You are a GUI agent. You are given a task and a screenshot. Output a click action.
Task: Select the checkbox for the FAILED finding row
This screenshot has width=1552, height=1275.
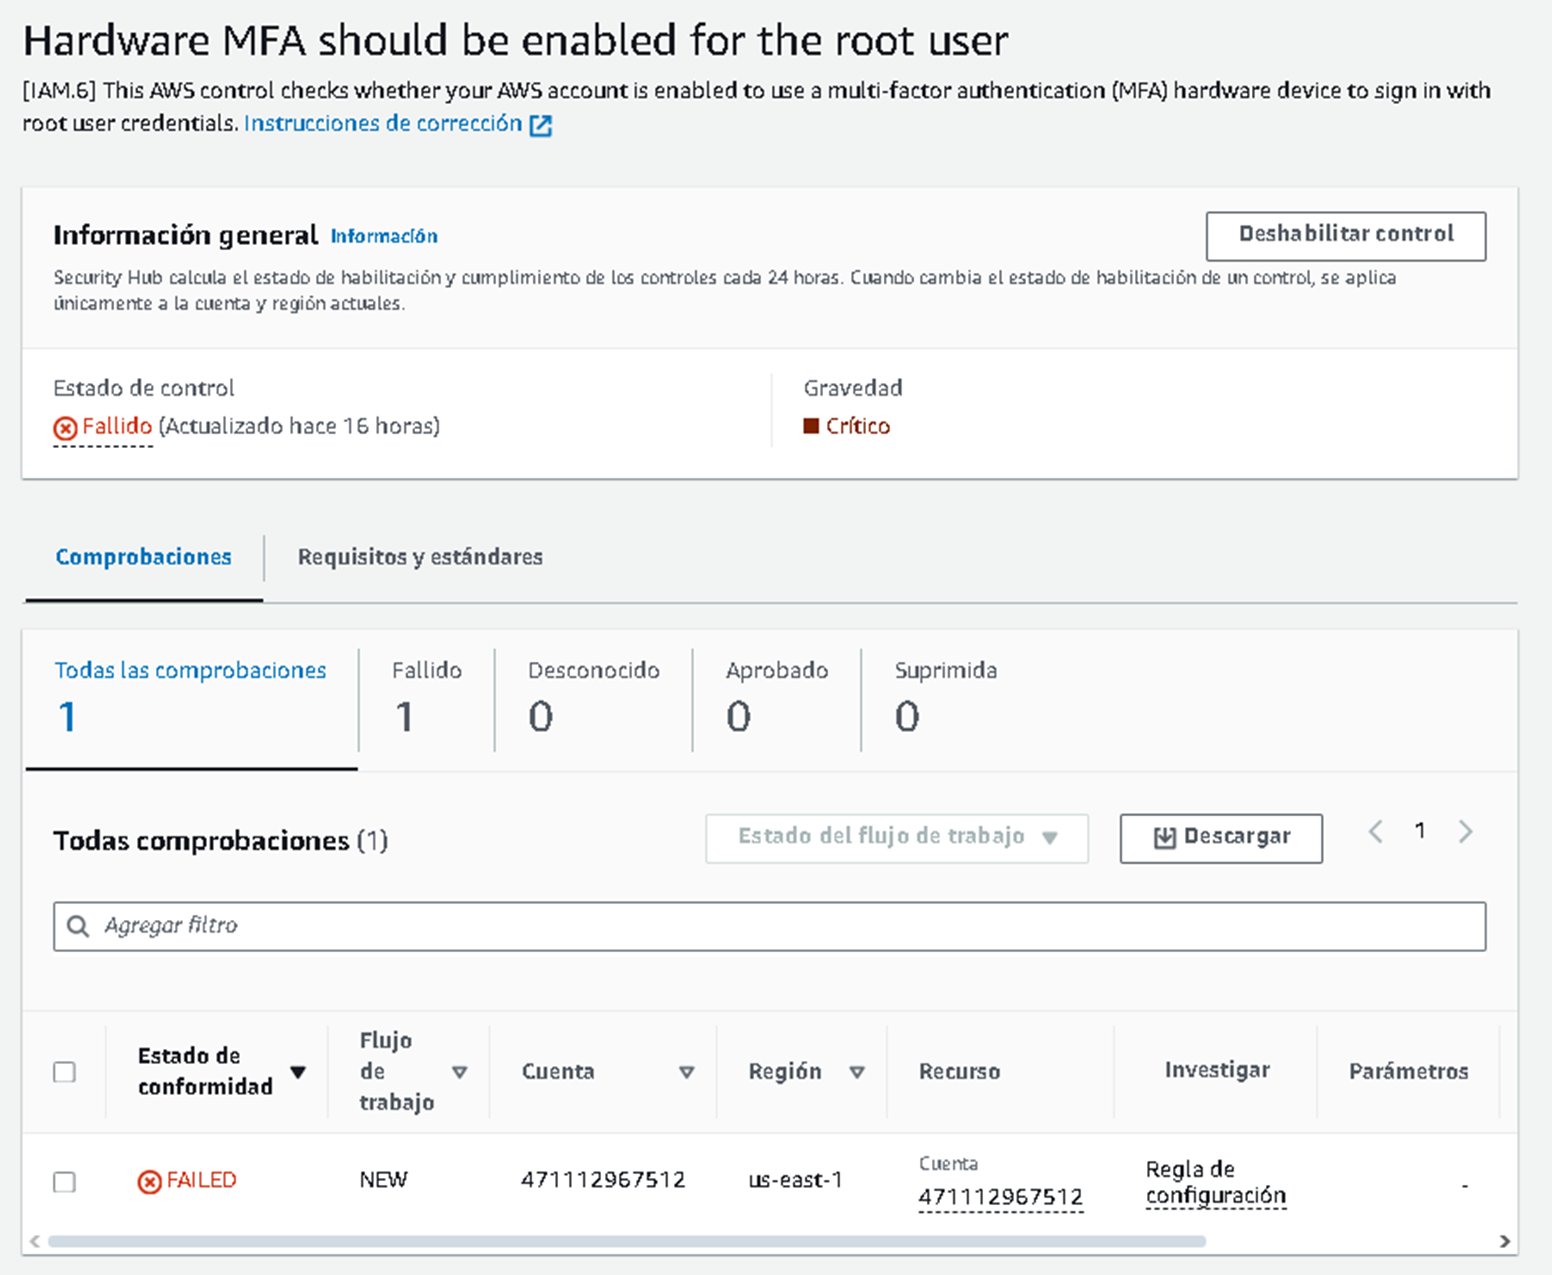tap(65, 1182)
